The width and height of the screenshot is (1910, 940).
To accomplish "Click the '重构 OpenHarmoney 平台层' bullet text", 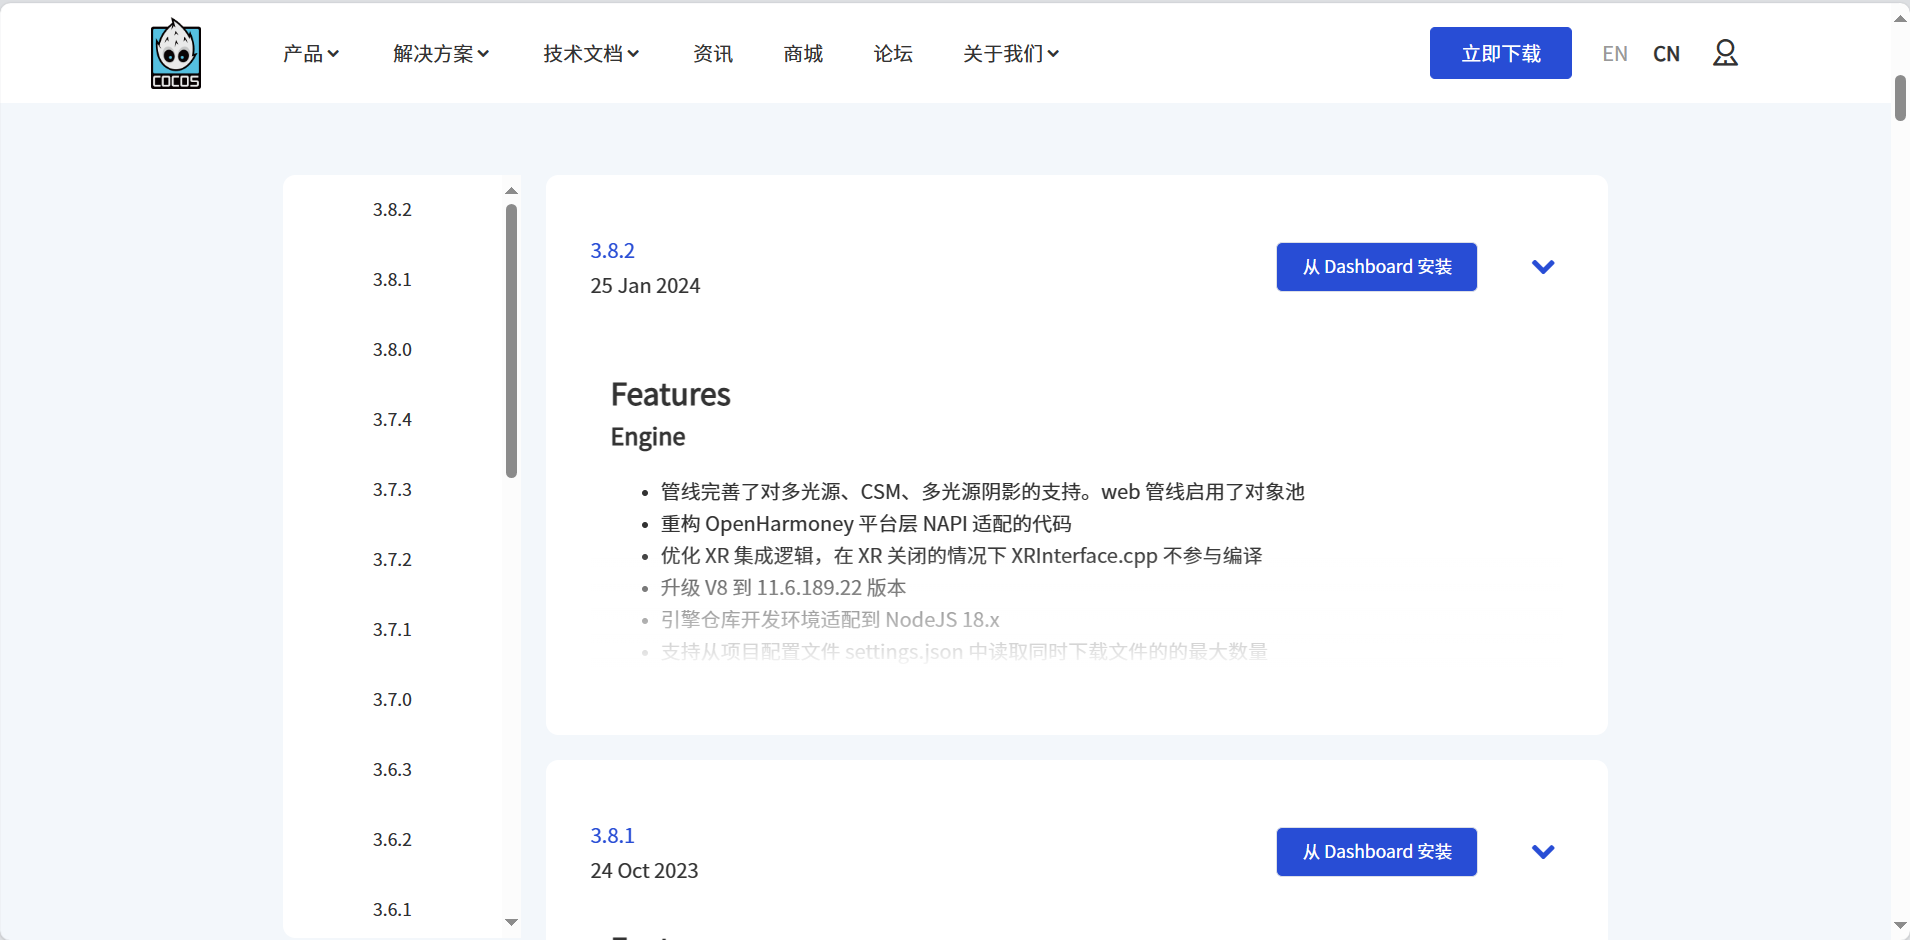I will click(x=866, y=524).
